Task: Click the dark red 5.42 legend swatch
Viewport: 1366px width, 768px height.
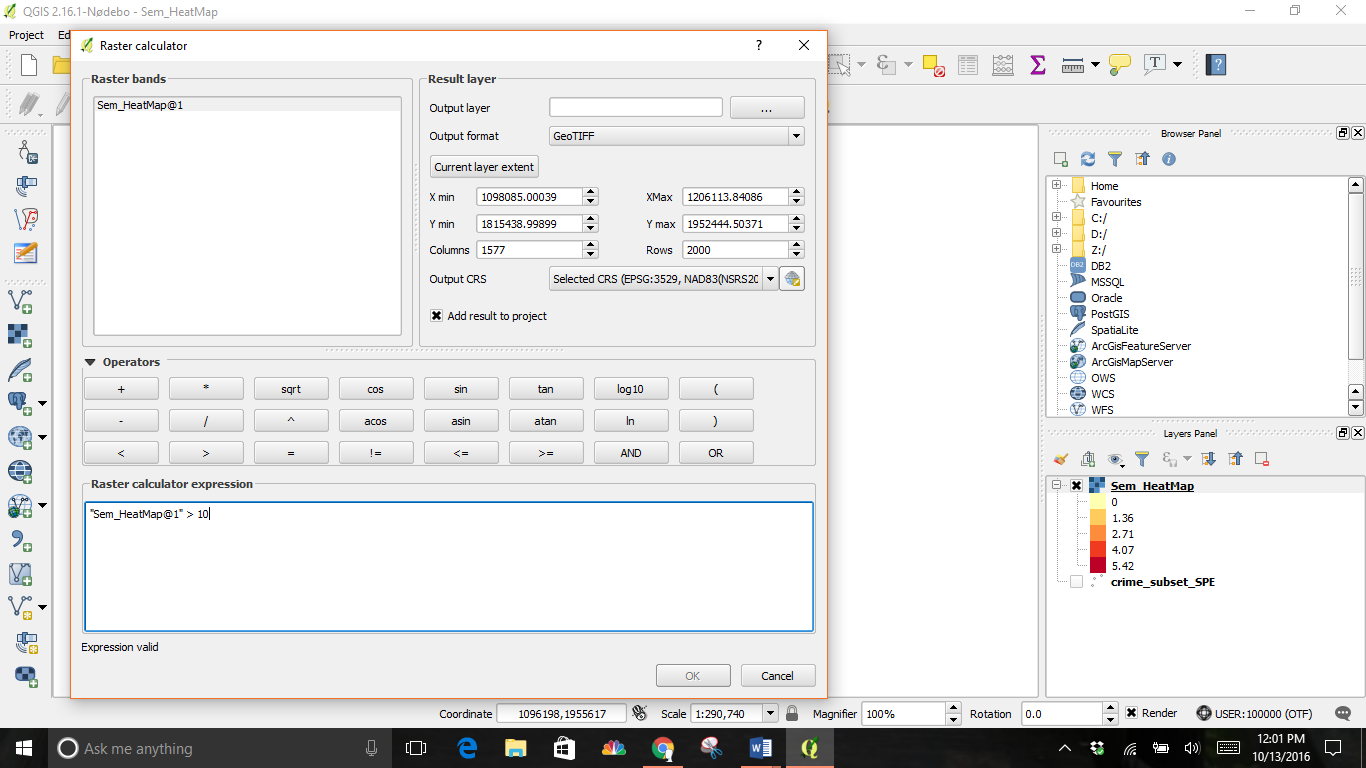Action: pyautogui.click(x=1098, y=566)
